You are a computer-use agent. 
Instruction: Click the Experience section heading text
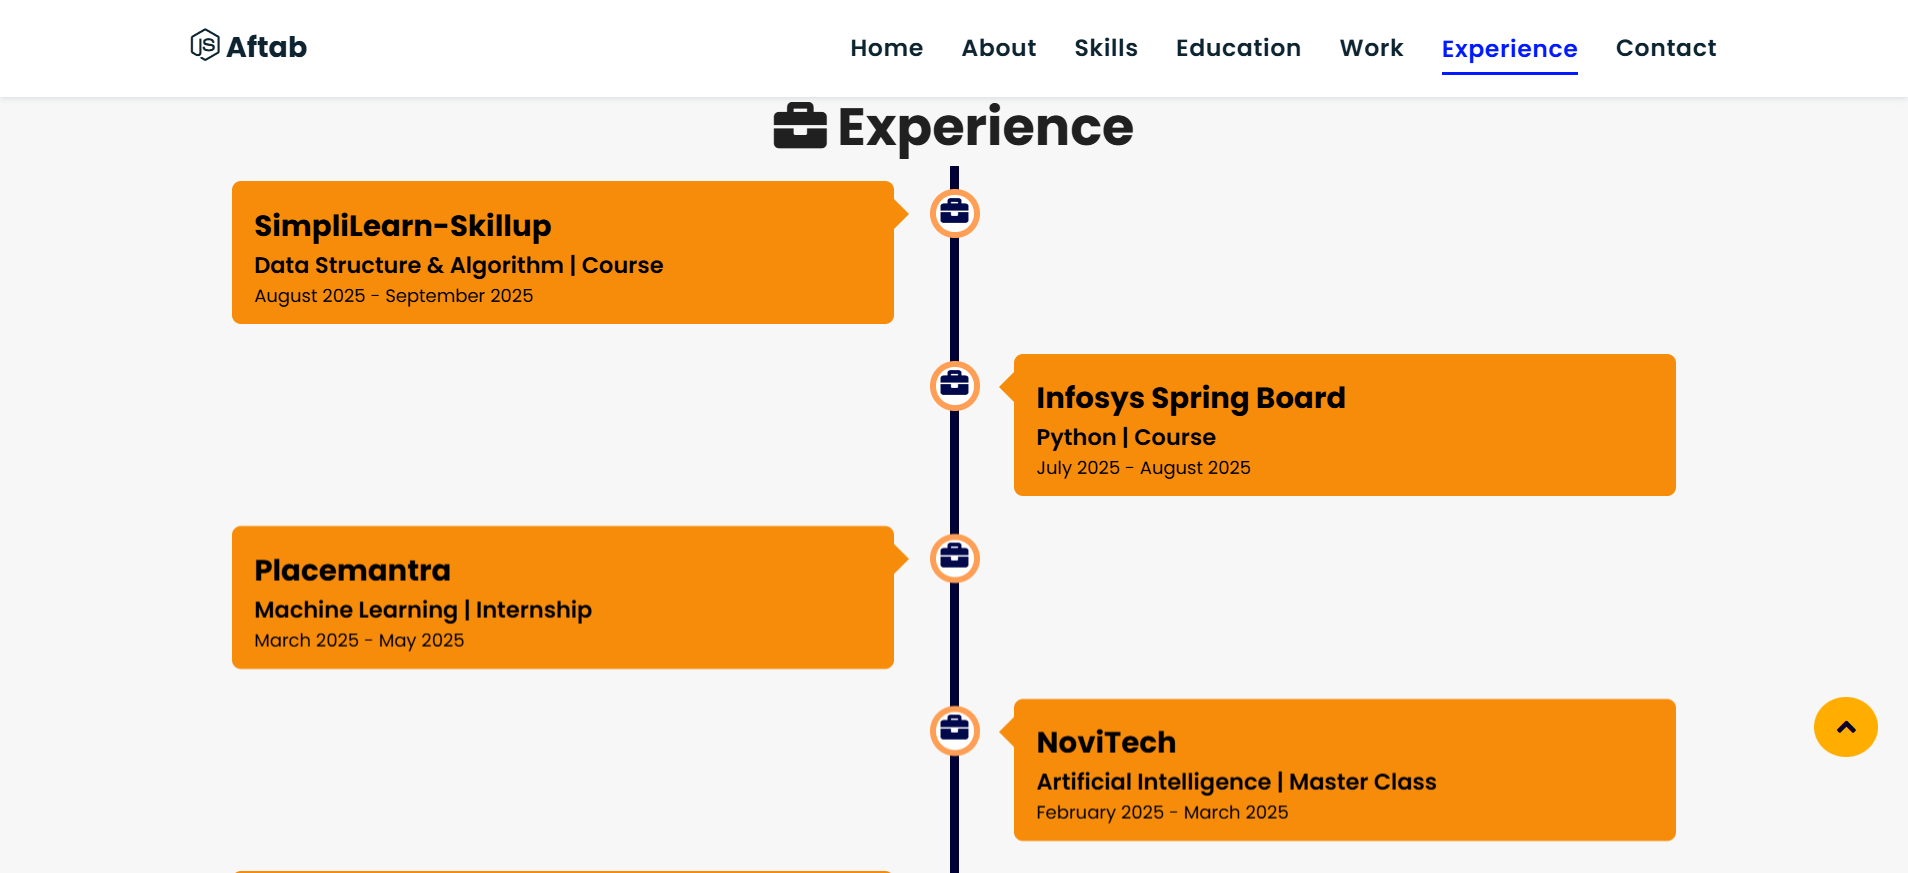coord(985,127)
